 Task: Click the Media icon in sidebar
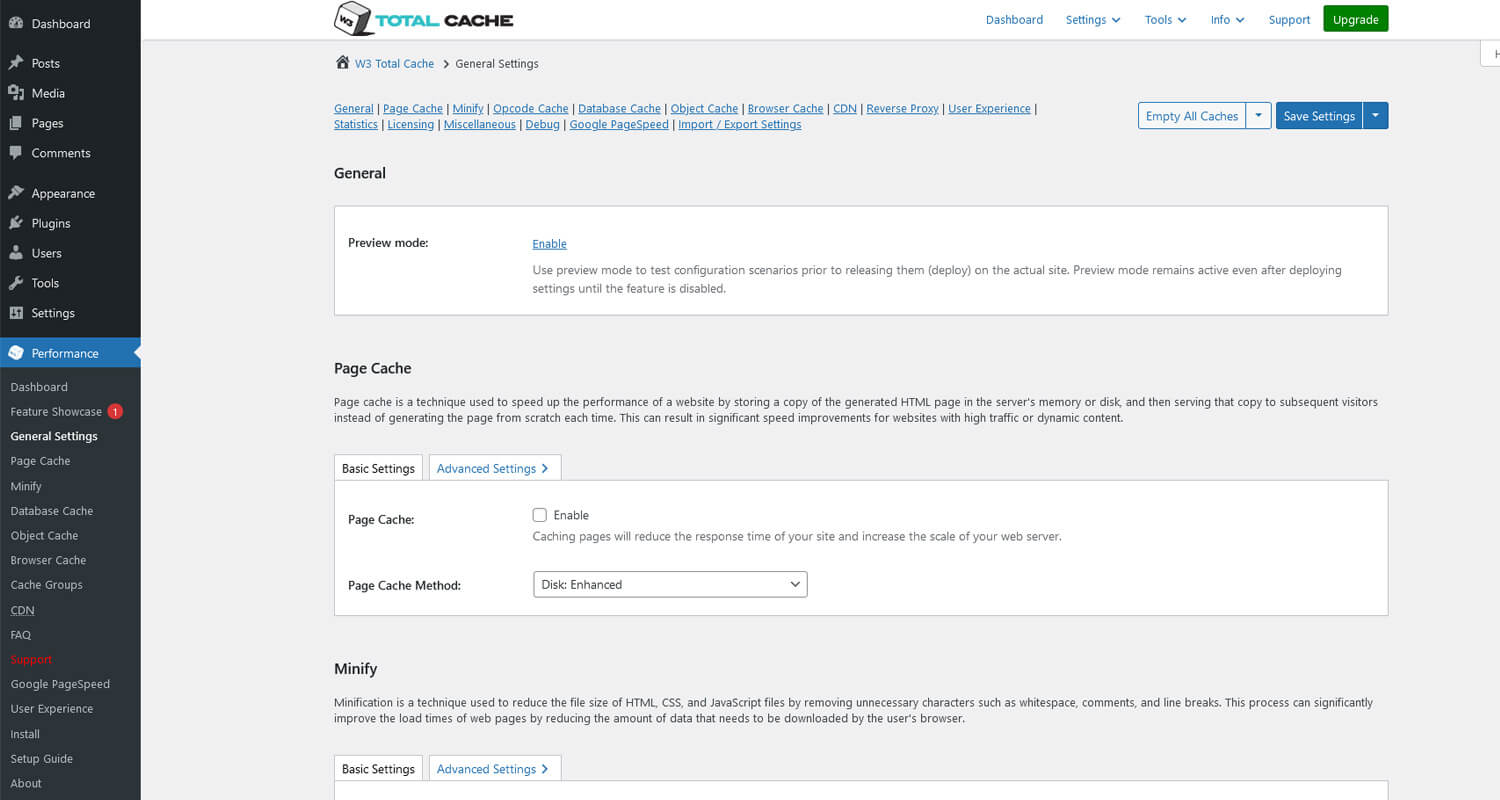tap(16, 93)
